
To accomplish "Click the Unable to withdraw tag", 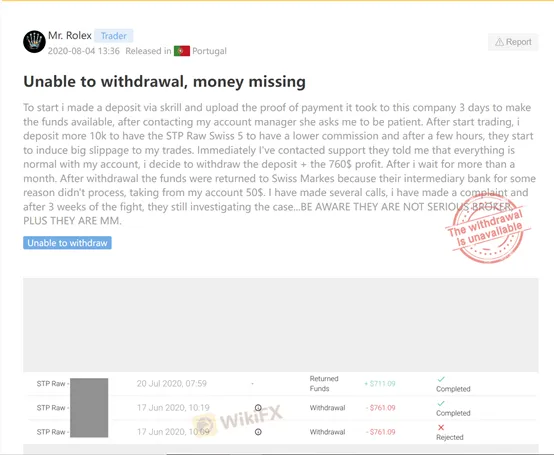I will [67, 243].
